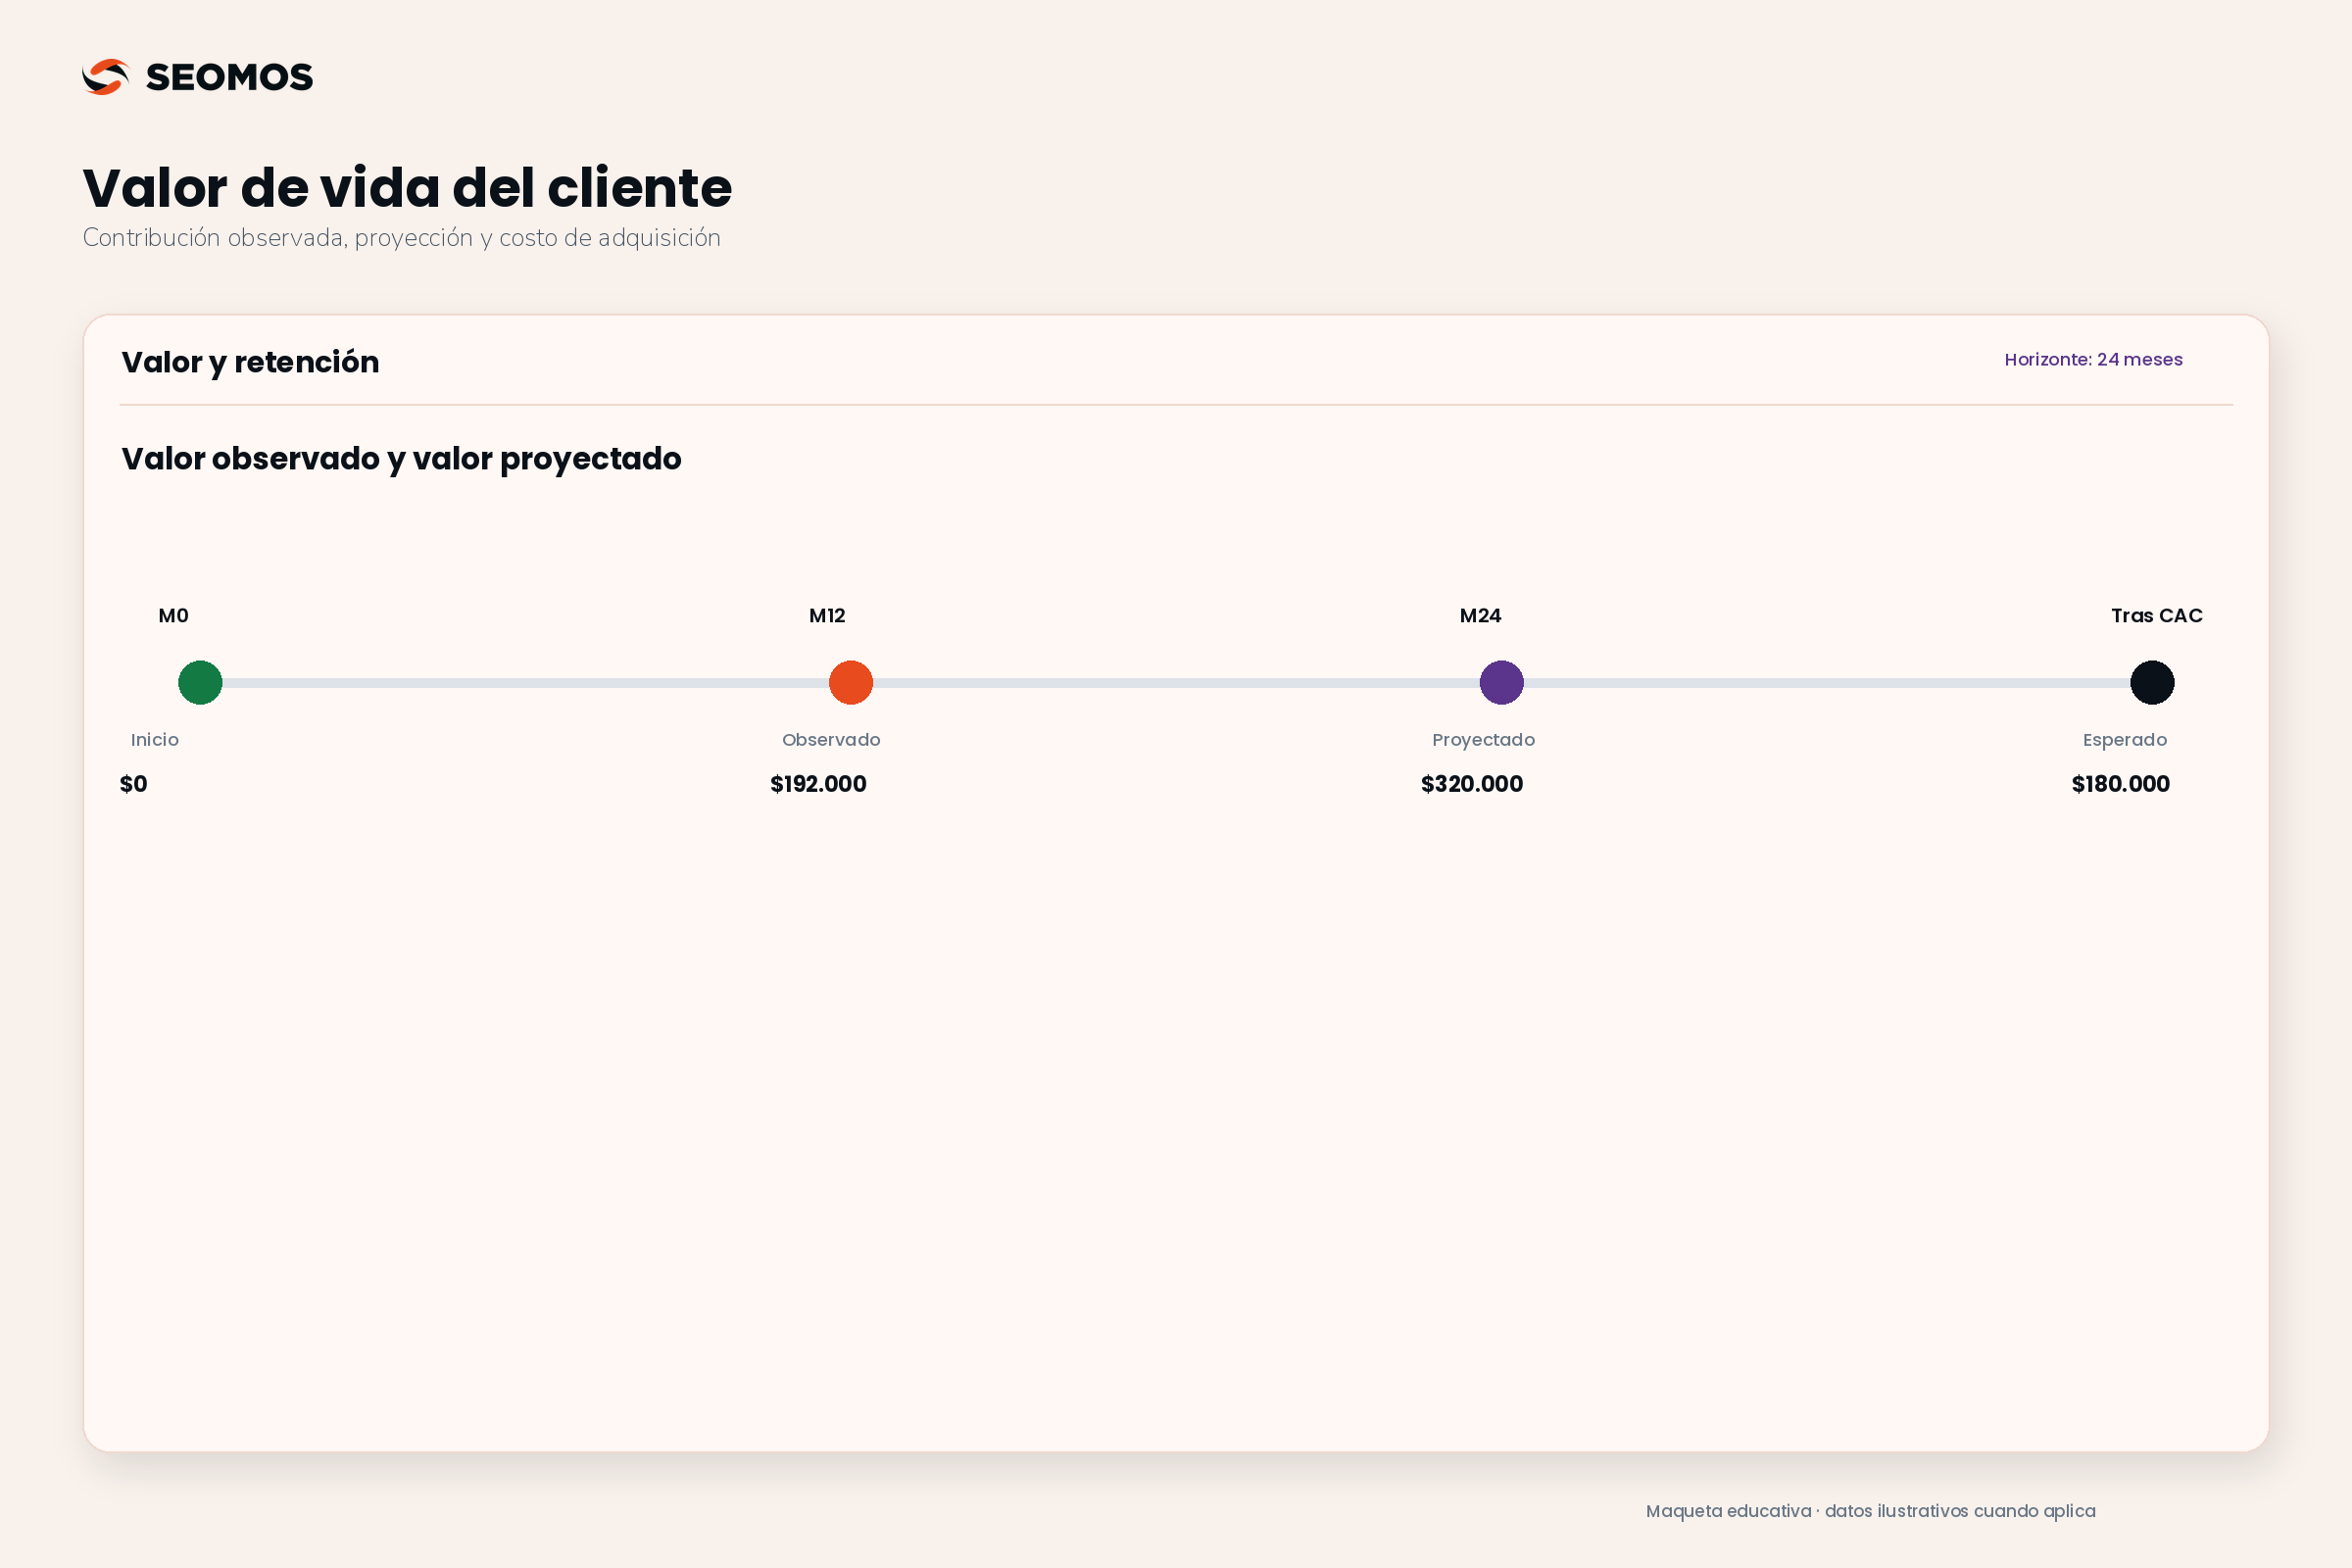Click the Valor y retención card title
The width and height of the screenshot is (2352, 1568).
pyautogui.click(x=250, y=362)
